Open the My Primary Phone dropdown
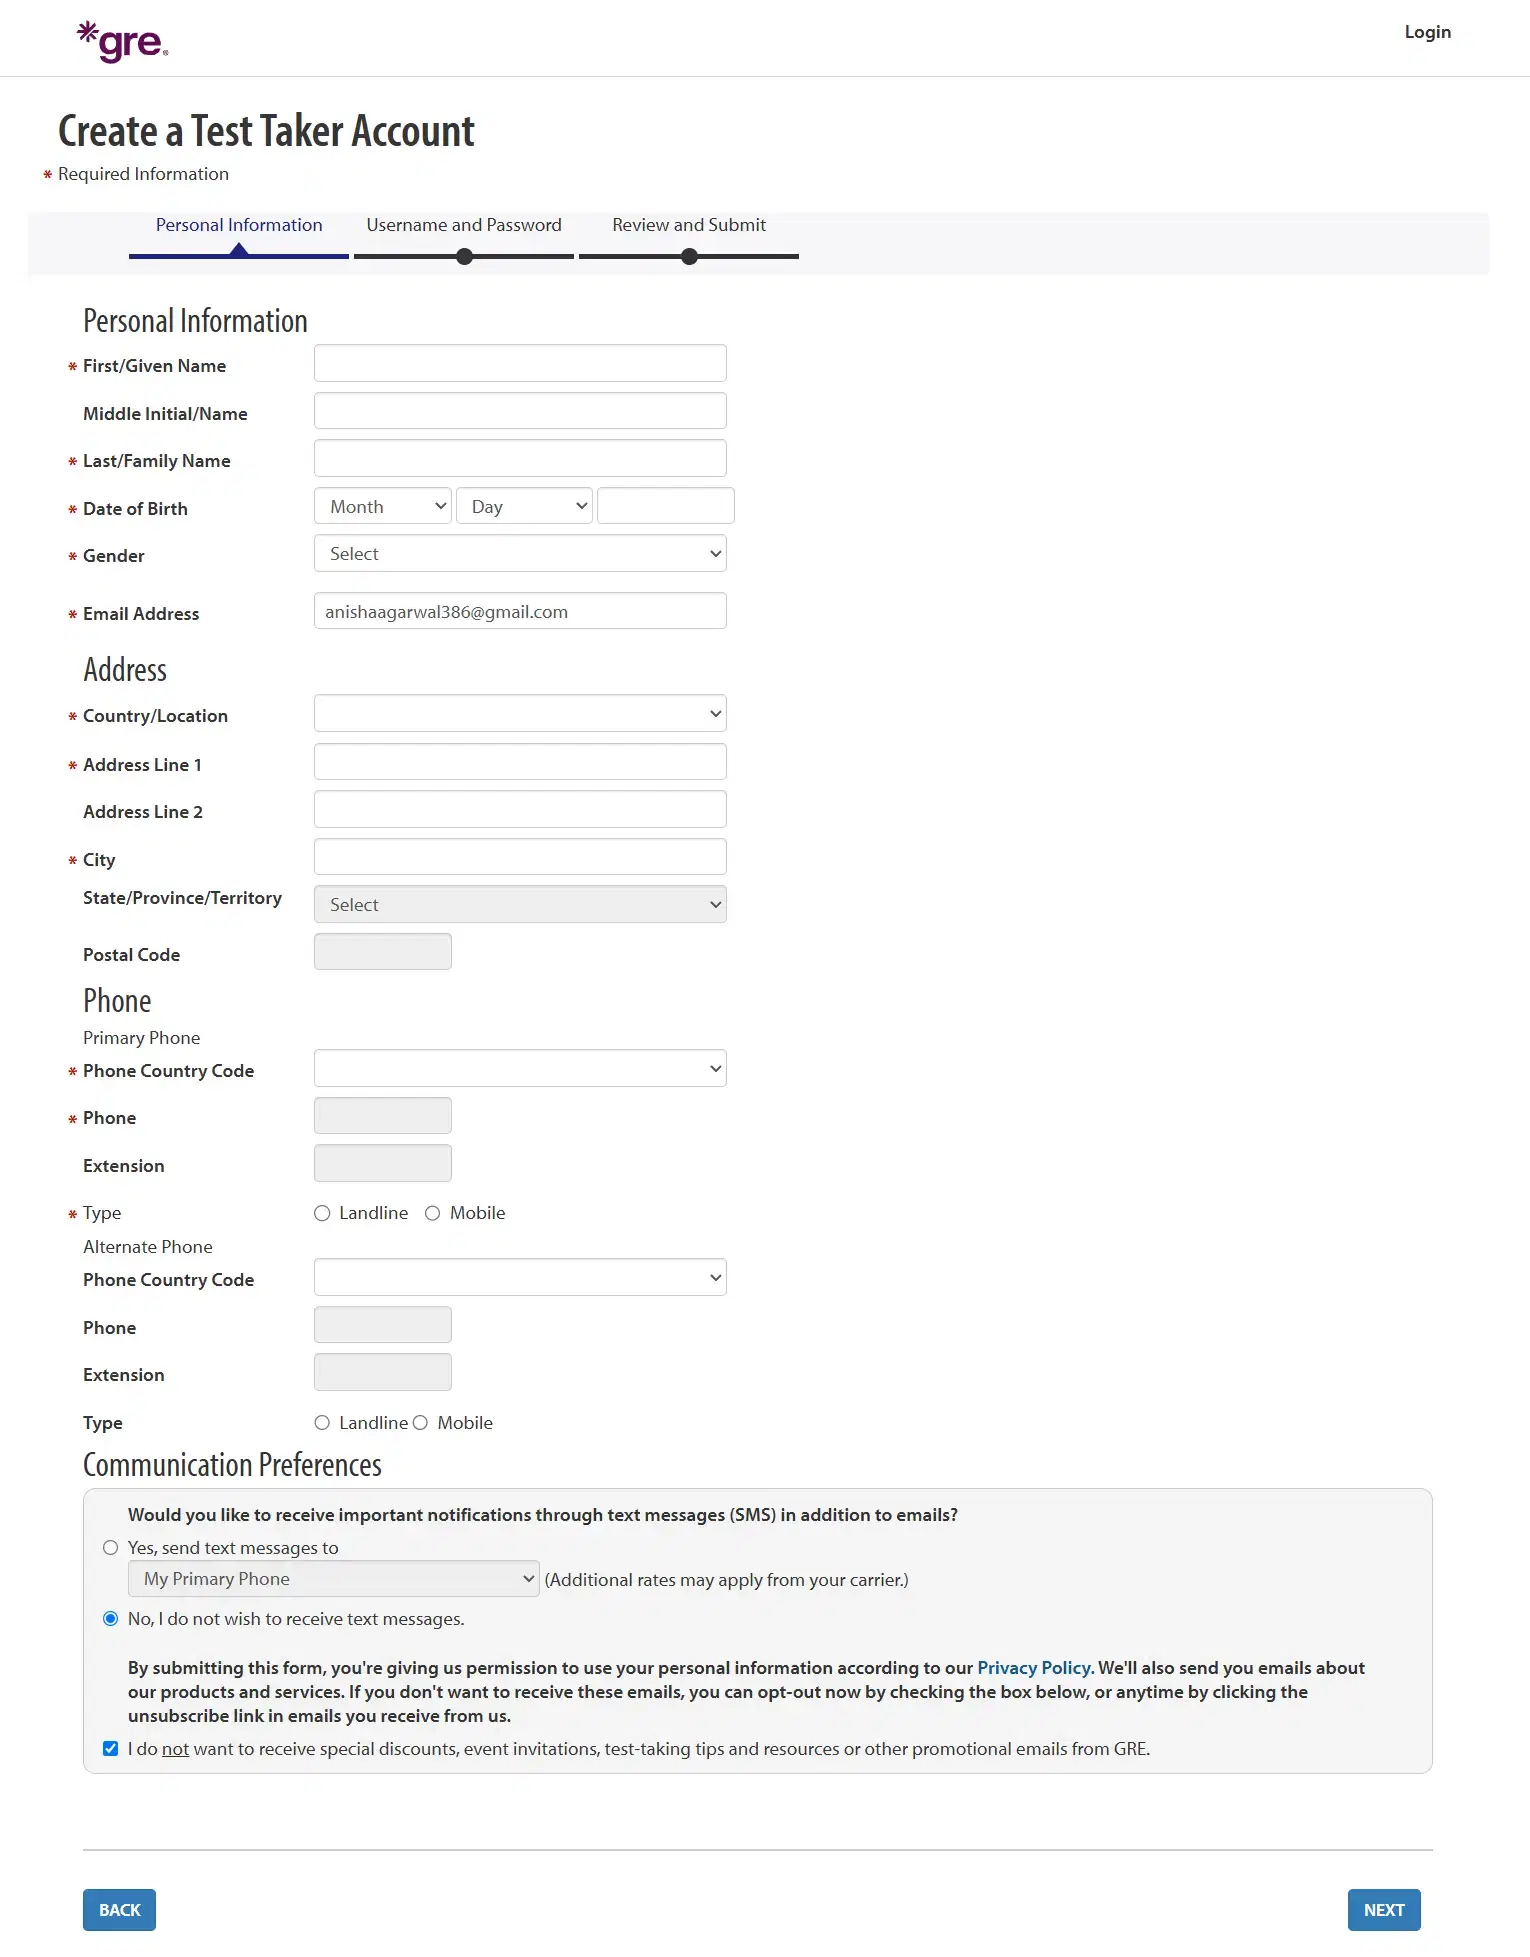Image resolution: width=1530 pixels, height=1957 pixels. pyautogui.click(x=334, y=1578)
